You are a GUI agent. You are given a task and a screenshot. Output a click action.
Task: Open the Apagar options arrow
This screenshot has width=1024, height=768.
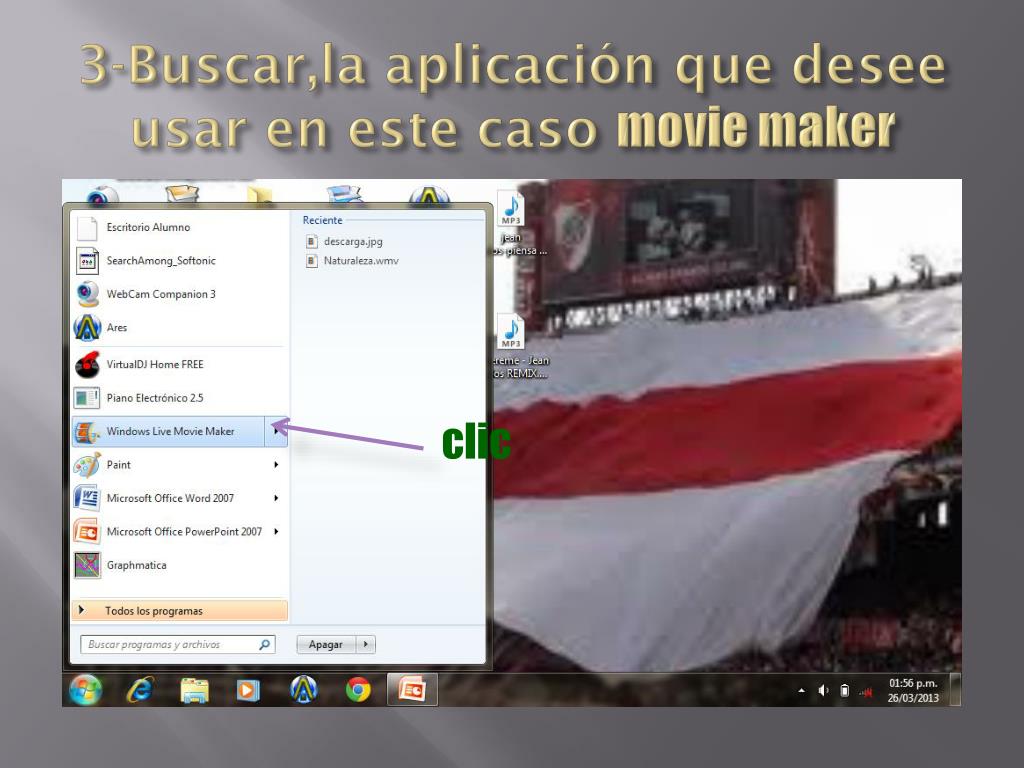click(x=366, y=645)
